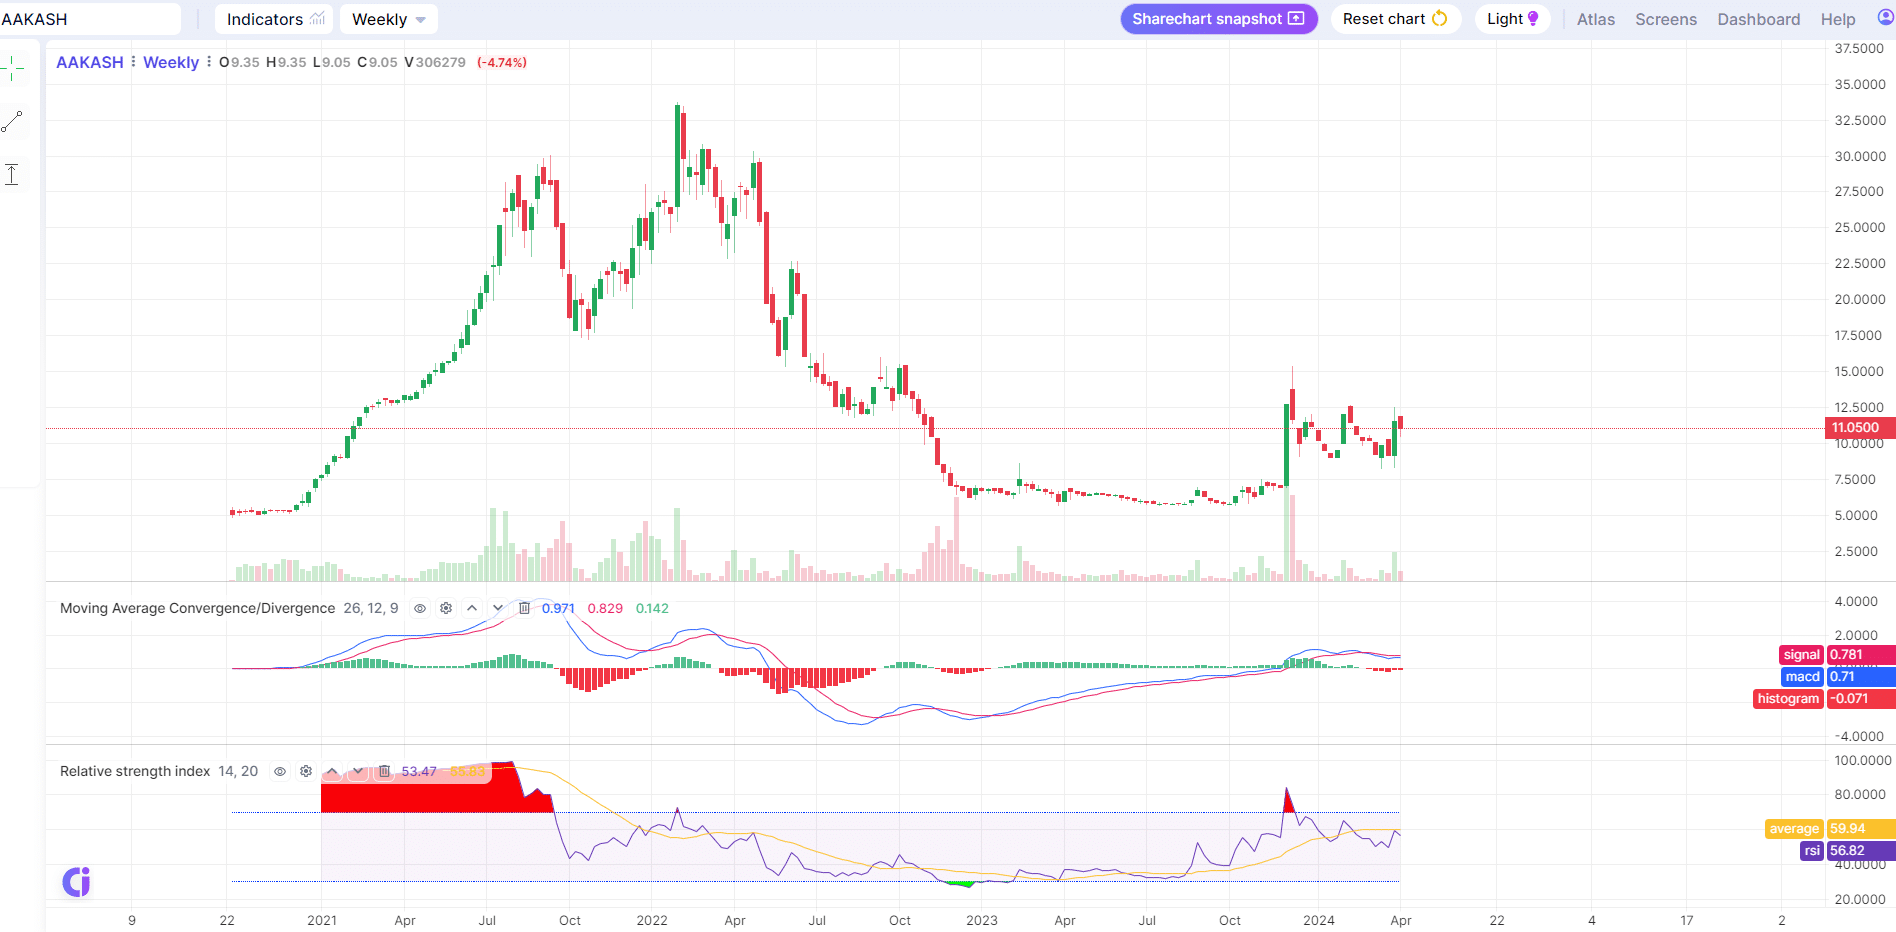Click the 35.0000 price axis label
This screenshot has height=932, width=1896.
pyautogui.click(x=1860, y=84)
